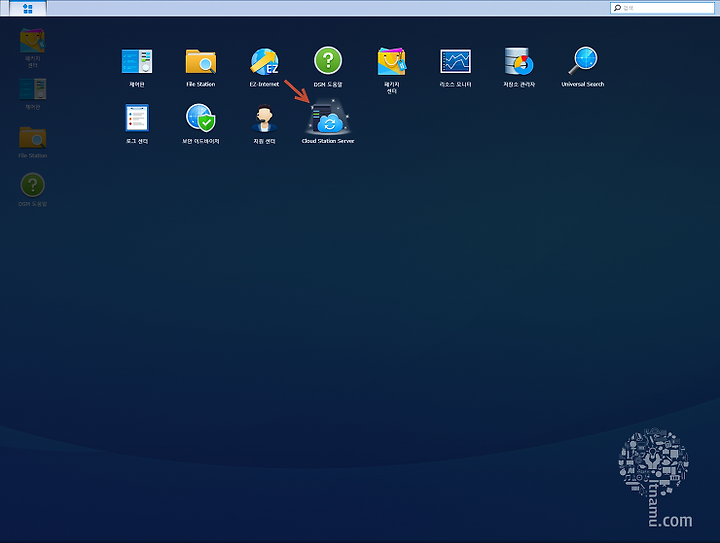Select dimmed Control Panel desktop shortcut on left
The image size is (720, 543).
coord(33,89)
